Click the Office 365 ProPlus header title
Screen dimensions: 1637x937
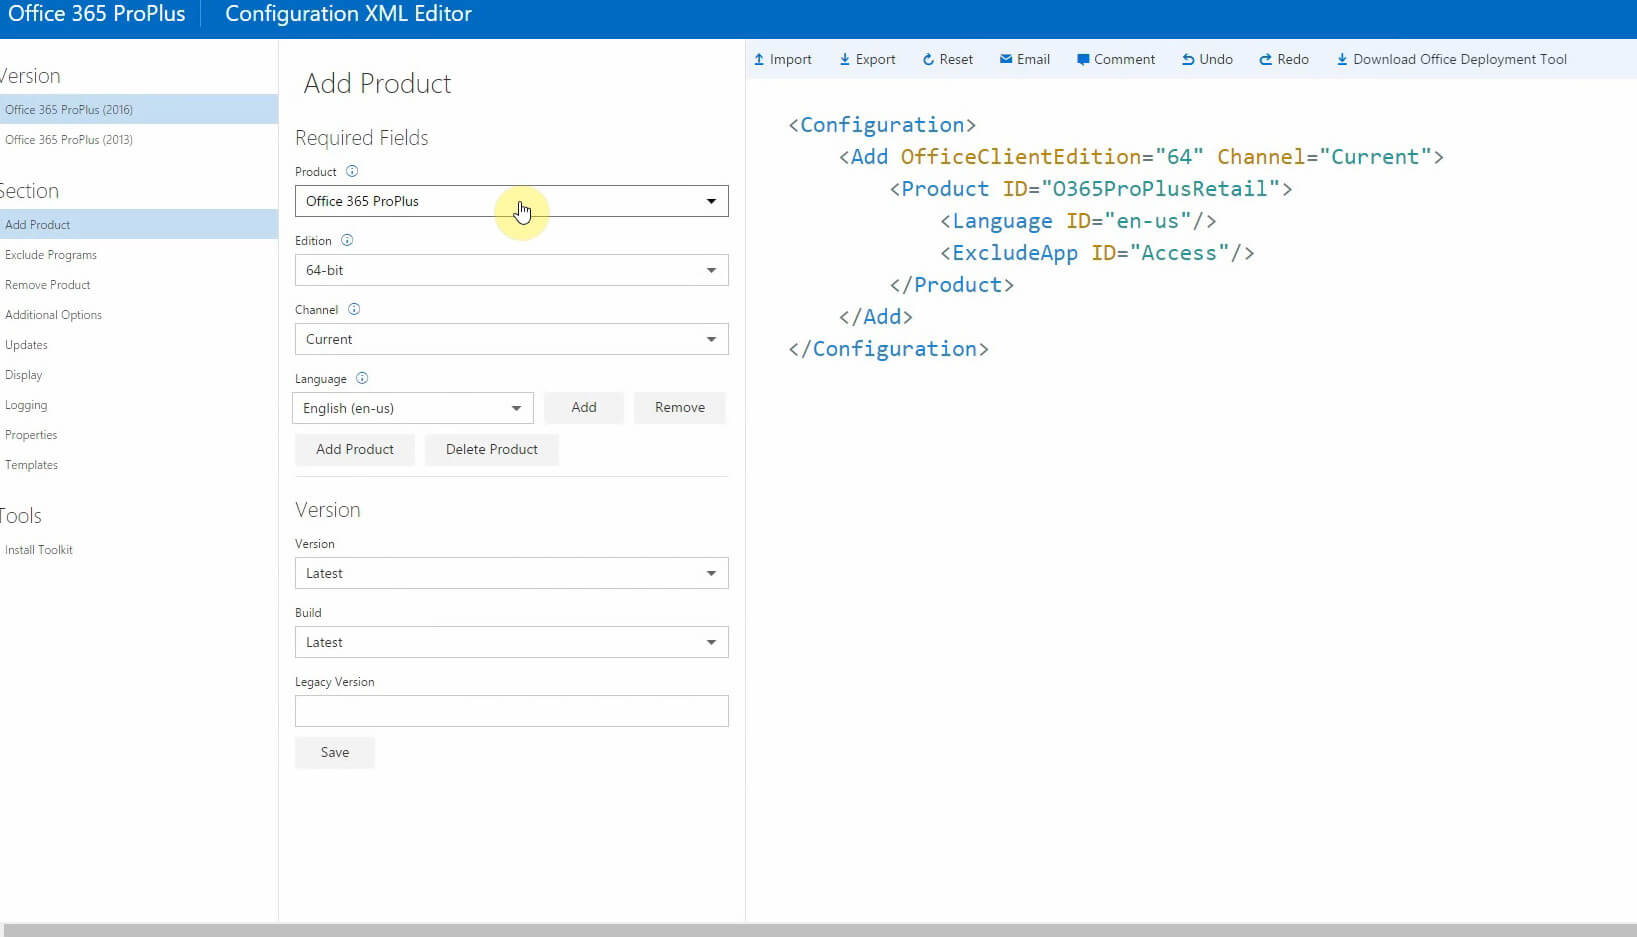tap(97, 14)
